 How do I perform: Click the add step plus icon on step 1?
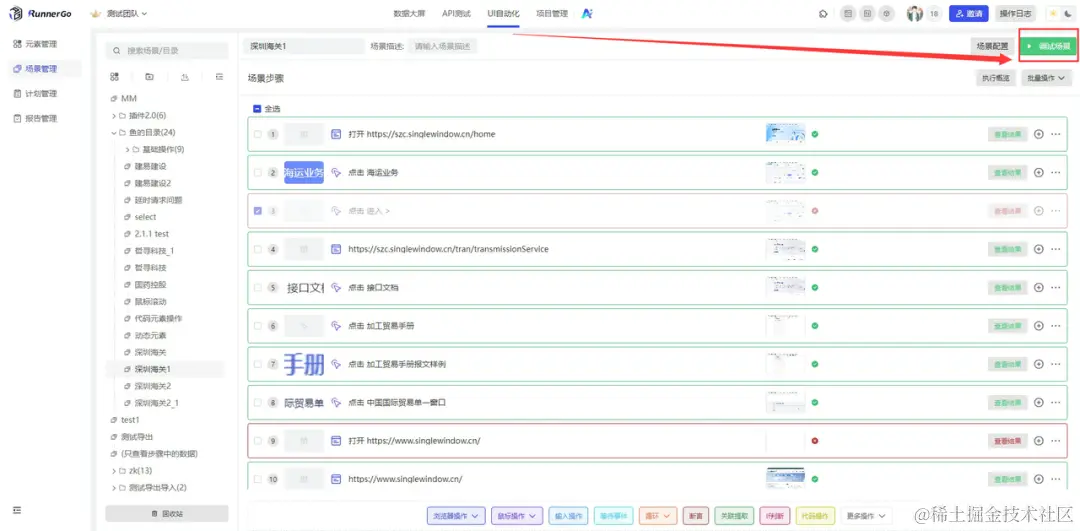[1039, 134]
